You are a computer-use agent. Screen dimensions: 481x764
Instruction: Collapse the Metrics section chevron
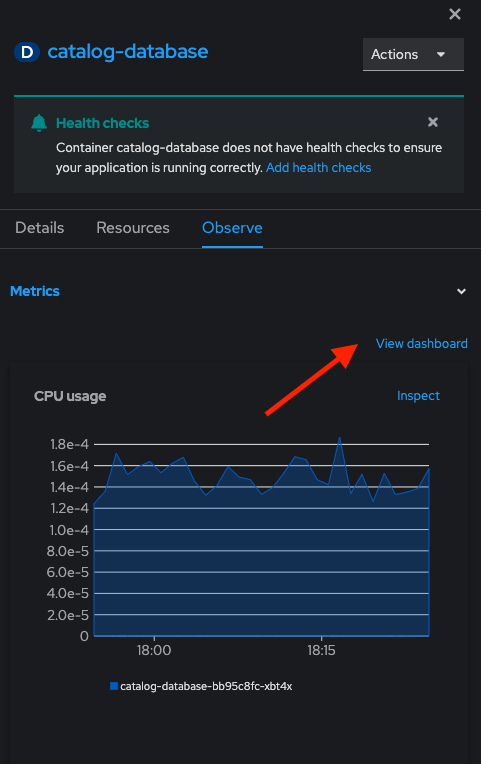click(x=461, y=291)
